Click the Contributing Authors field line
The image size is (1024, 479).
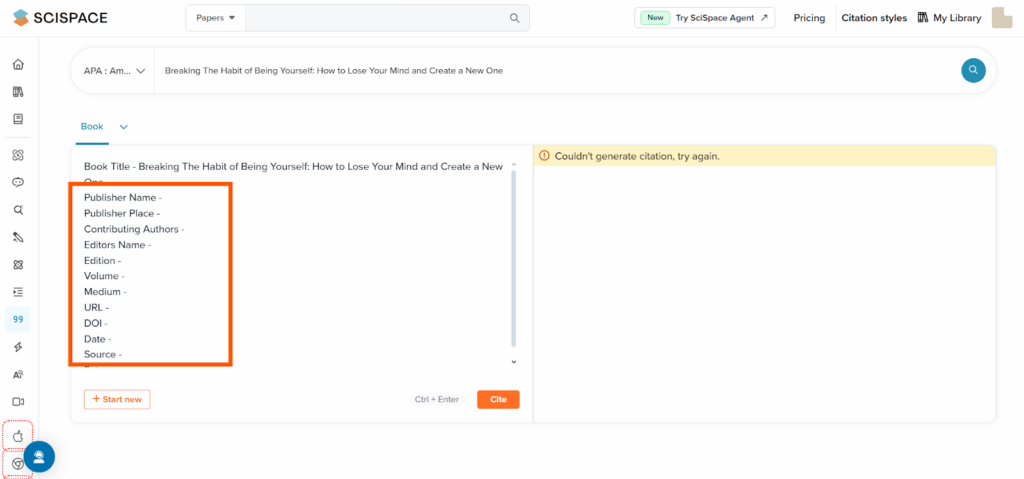[x=134, y=229]
